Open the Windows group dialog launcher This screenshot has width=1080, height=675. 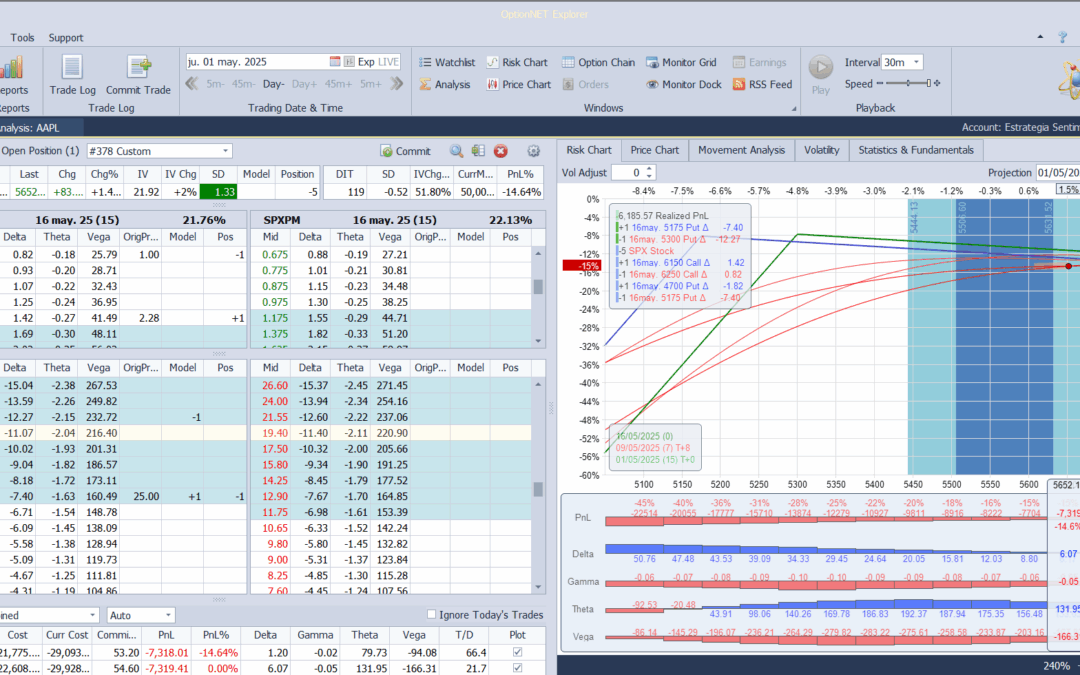tap(794, 108)
